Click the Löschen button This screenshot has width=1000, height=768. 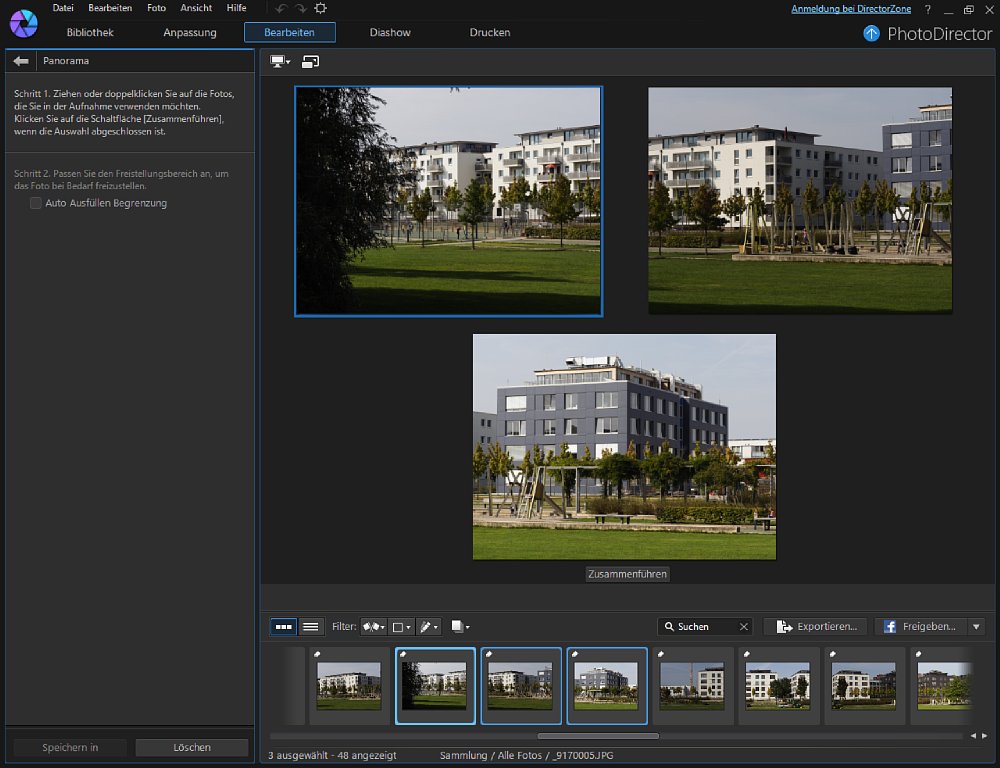coord(192,748)
